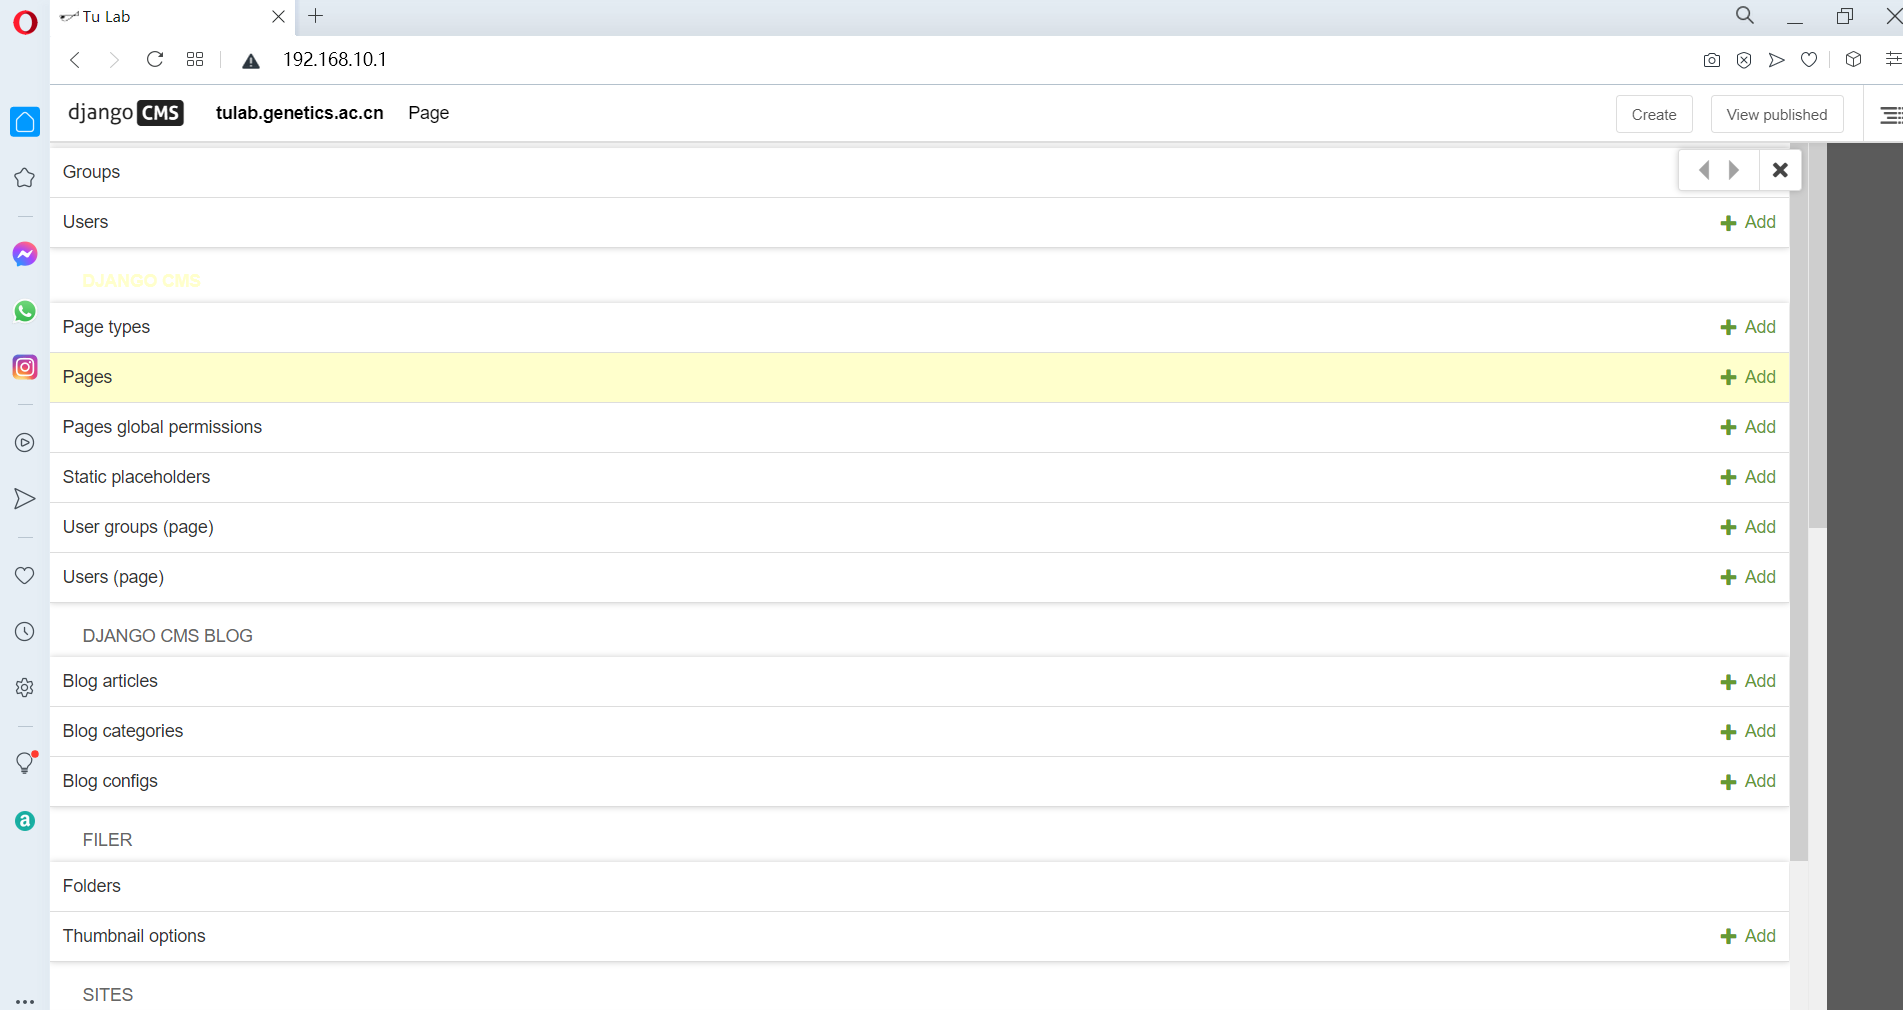Close the Groups admin overlay
Viewport: 1903px width, 1010px height.
(1780, 170)
